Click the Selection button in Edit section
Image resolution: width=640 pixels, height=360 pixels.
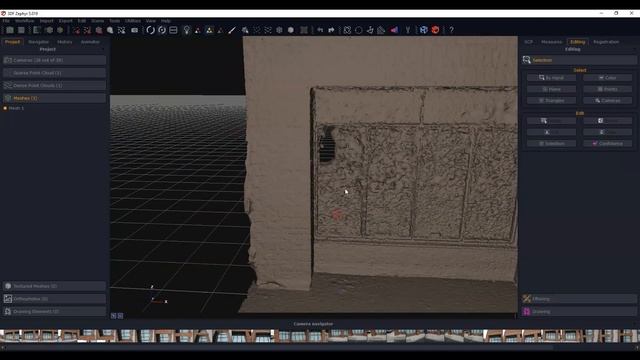pyautogui.click(x=551, y=144)
